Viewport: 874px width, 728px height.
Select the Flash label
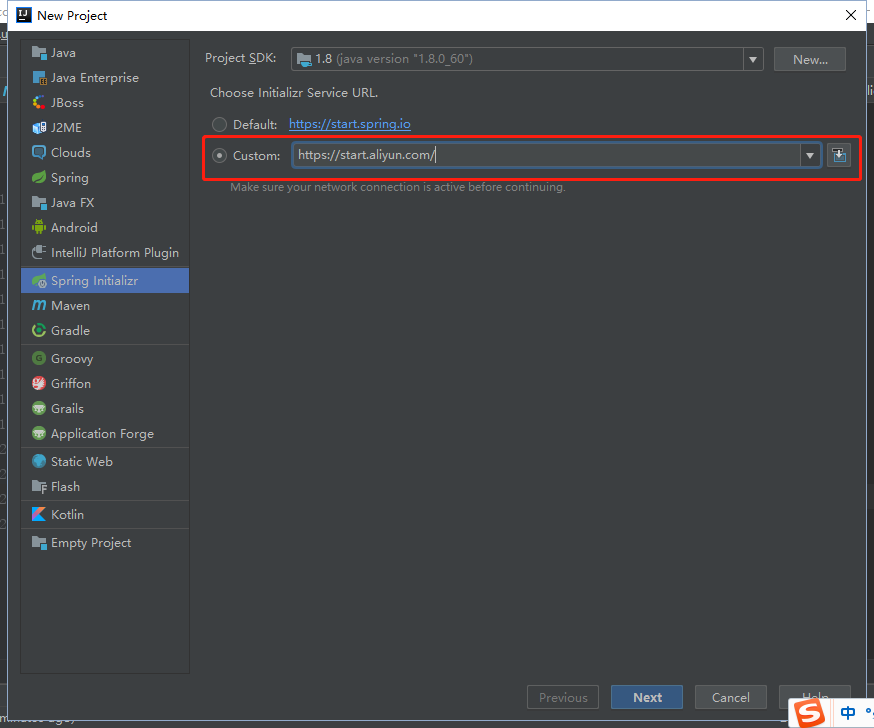pos(65,487)
